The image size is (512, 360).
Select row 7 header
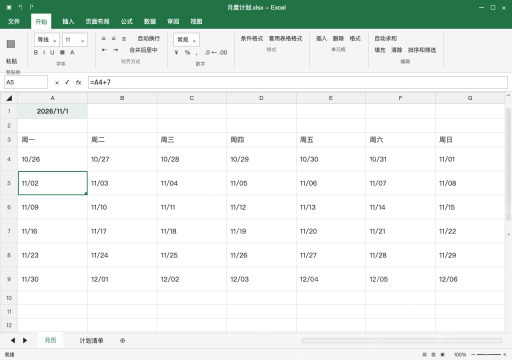(9, 231)
